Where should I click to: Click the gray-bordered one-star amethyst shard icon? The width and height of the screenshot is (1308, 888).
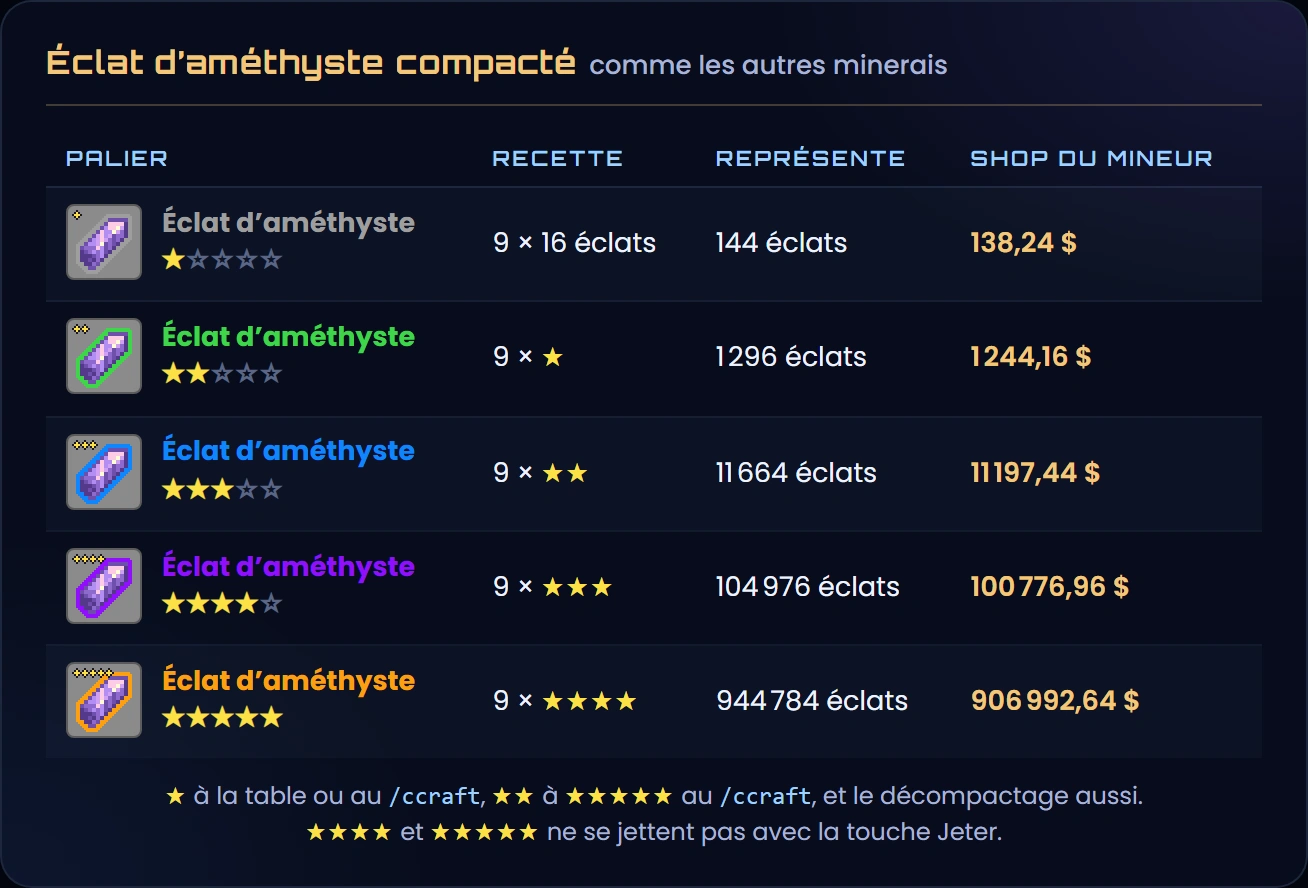pos(104,242)
